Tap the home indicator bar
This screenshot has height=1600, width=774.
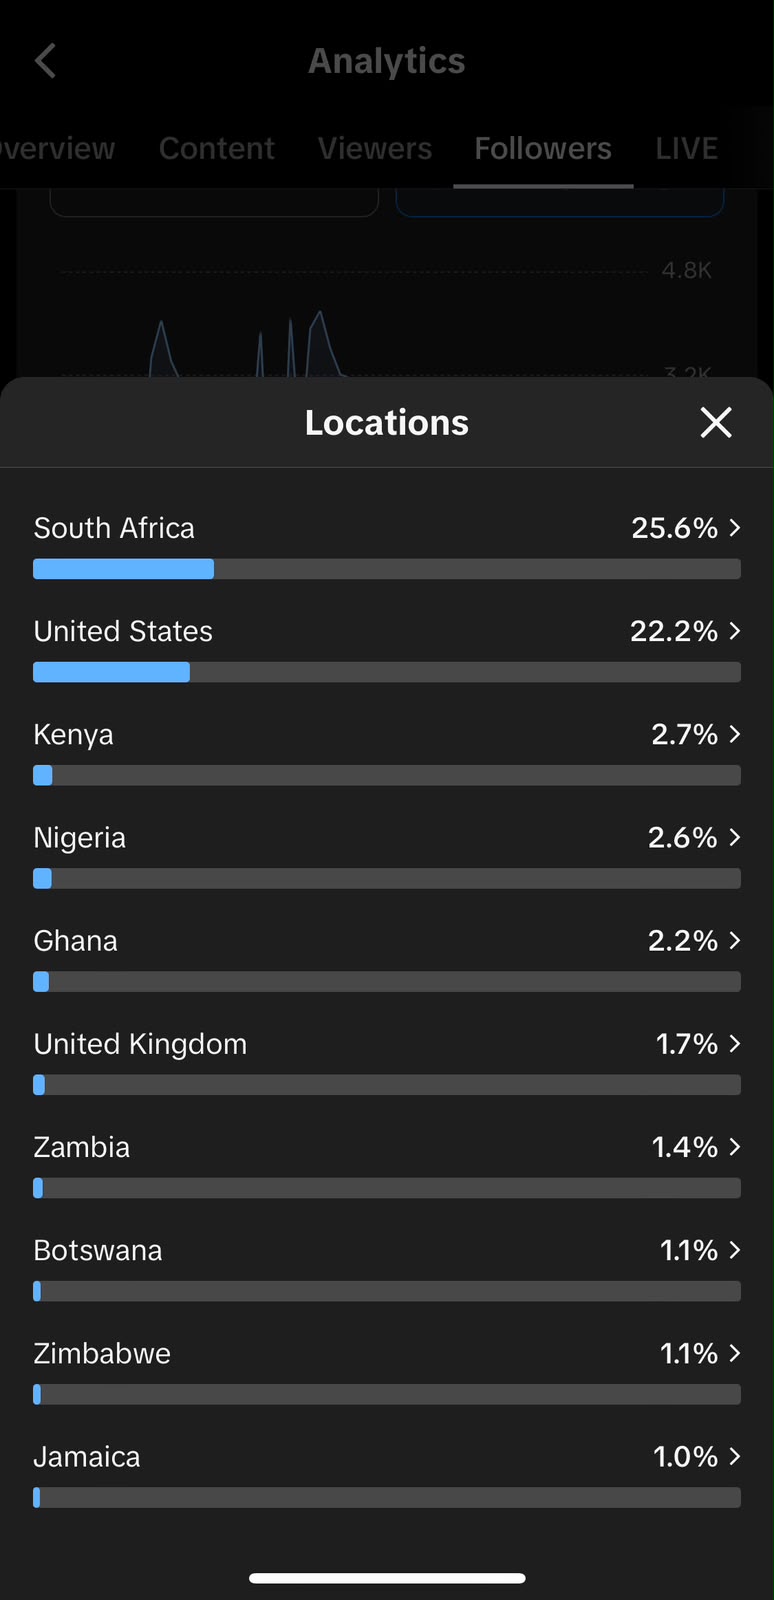[387, 1578]
